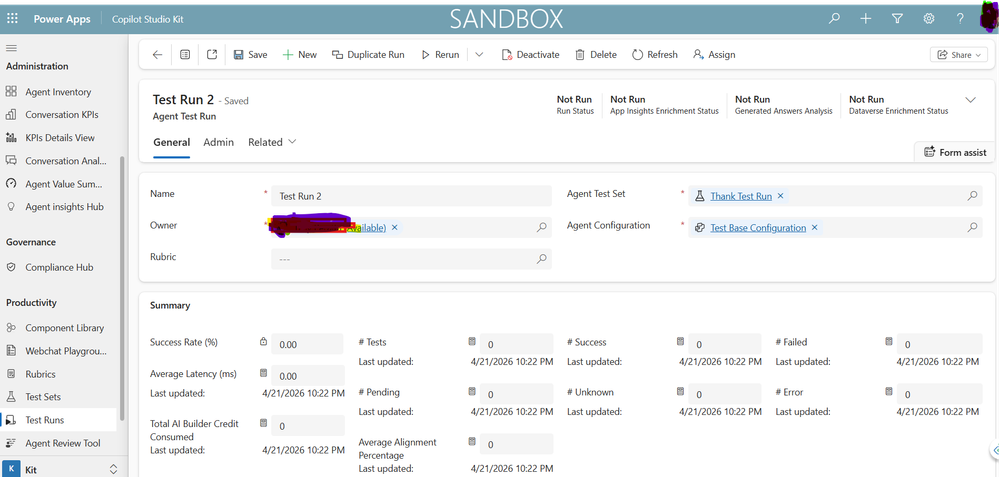Viewport: 999px width, 477px height.
Task: Go back using the left arrow
Action: (157, 55)
